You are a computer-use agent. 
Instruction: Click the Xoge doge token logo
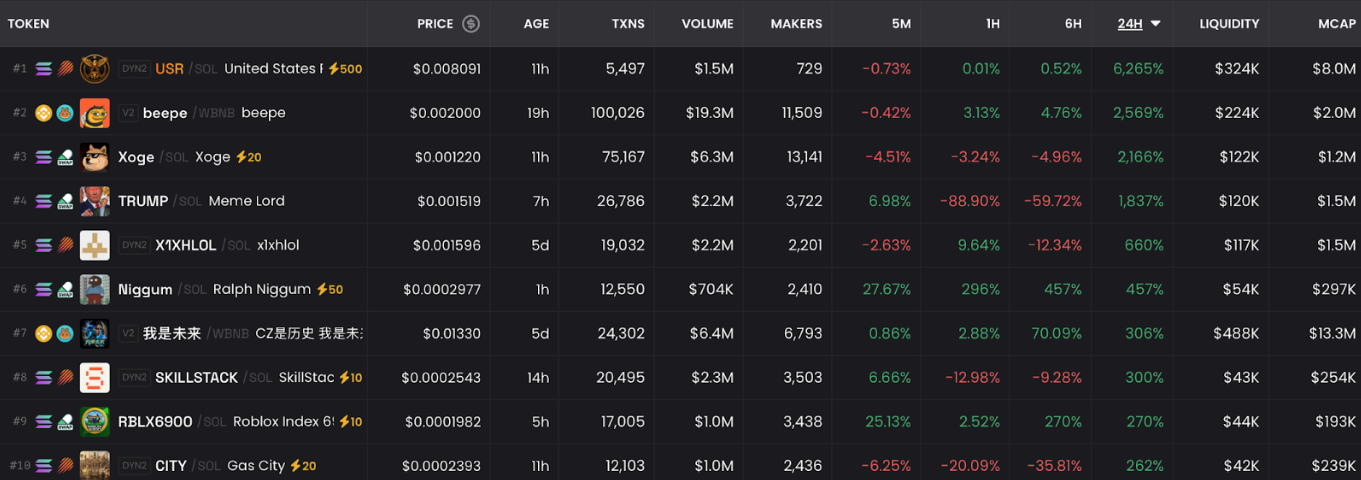(94, 157)
